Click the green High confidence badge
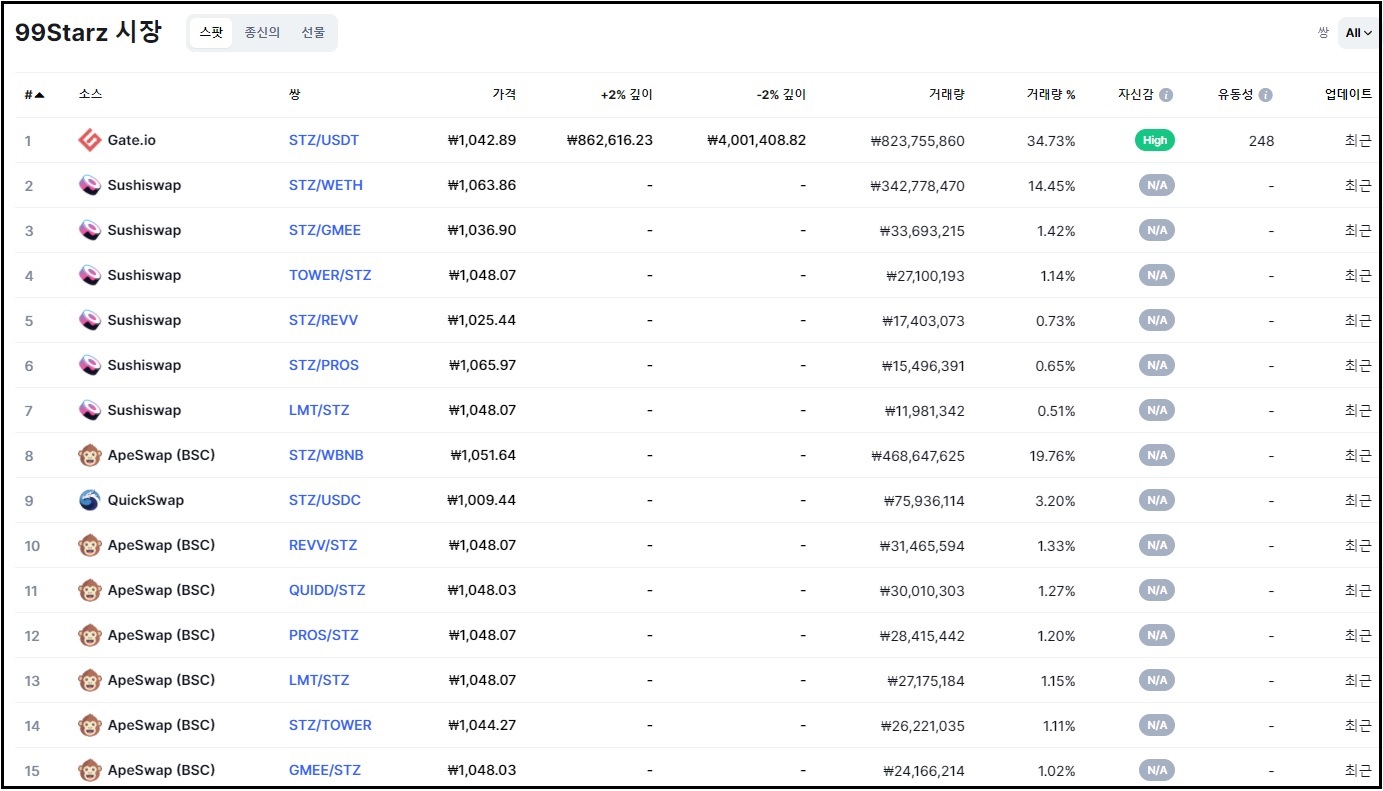The image size is (1383, 791). pos(1155,140)
